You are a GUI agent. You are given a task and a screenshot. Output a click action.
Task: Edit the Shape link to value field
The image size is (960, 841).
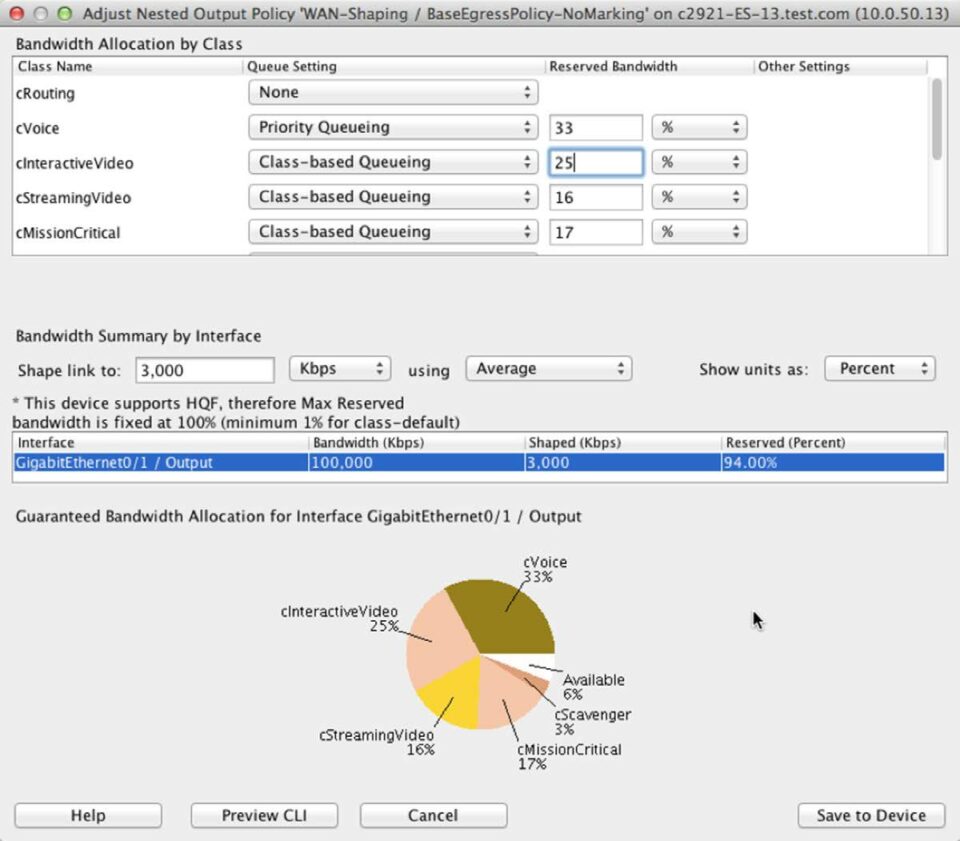pos(204,368)
